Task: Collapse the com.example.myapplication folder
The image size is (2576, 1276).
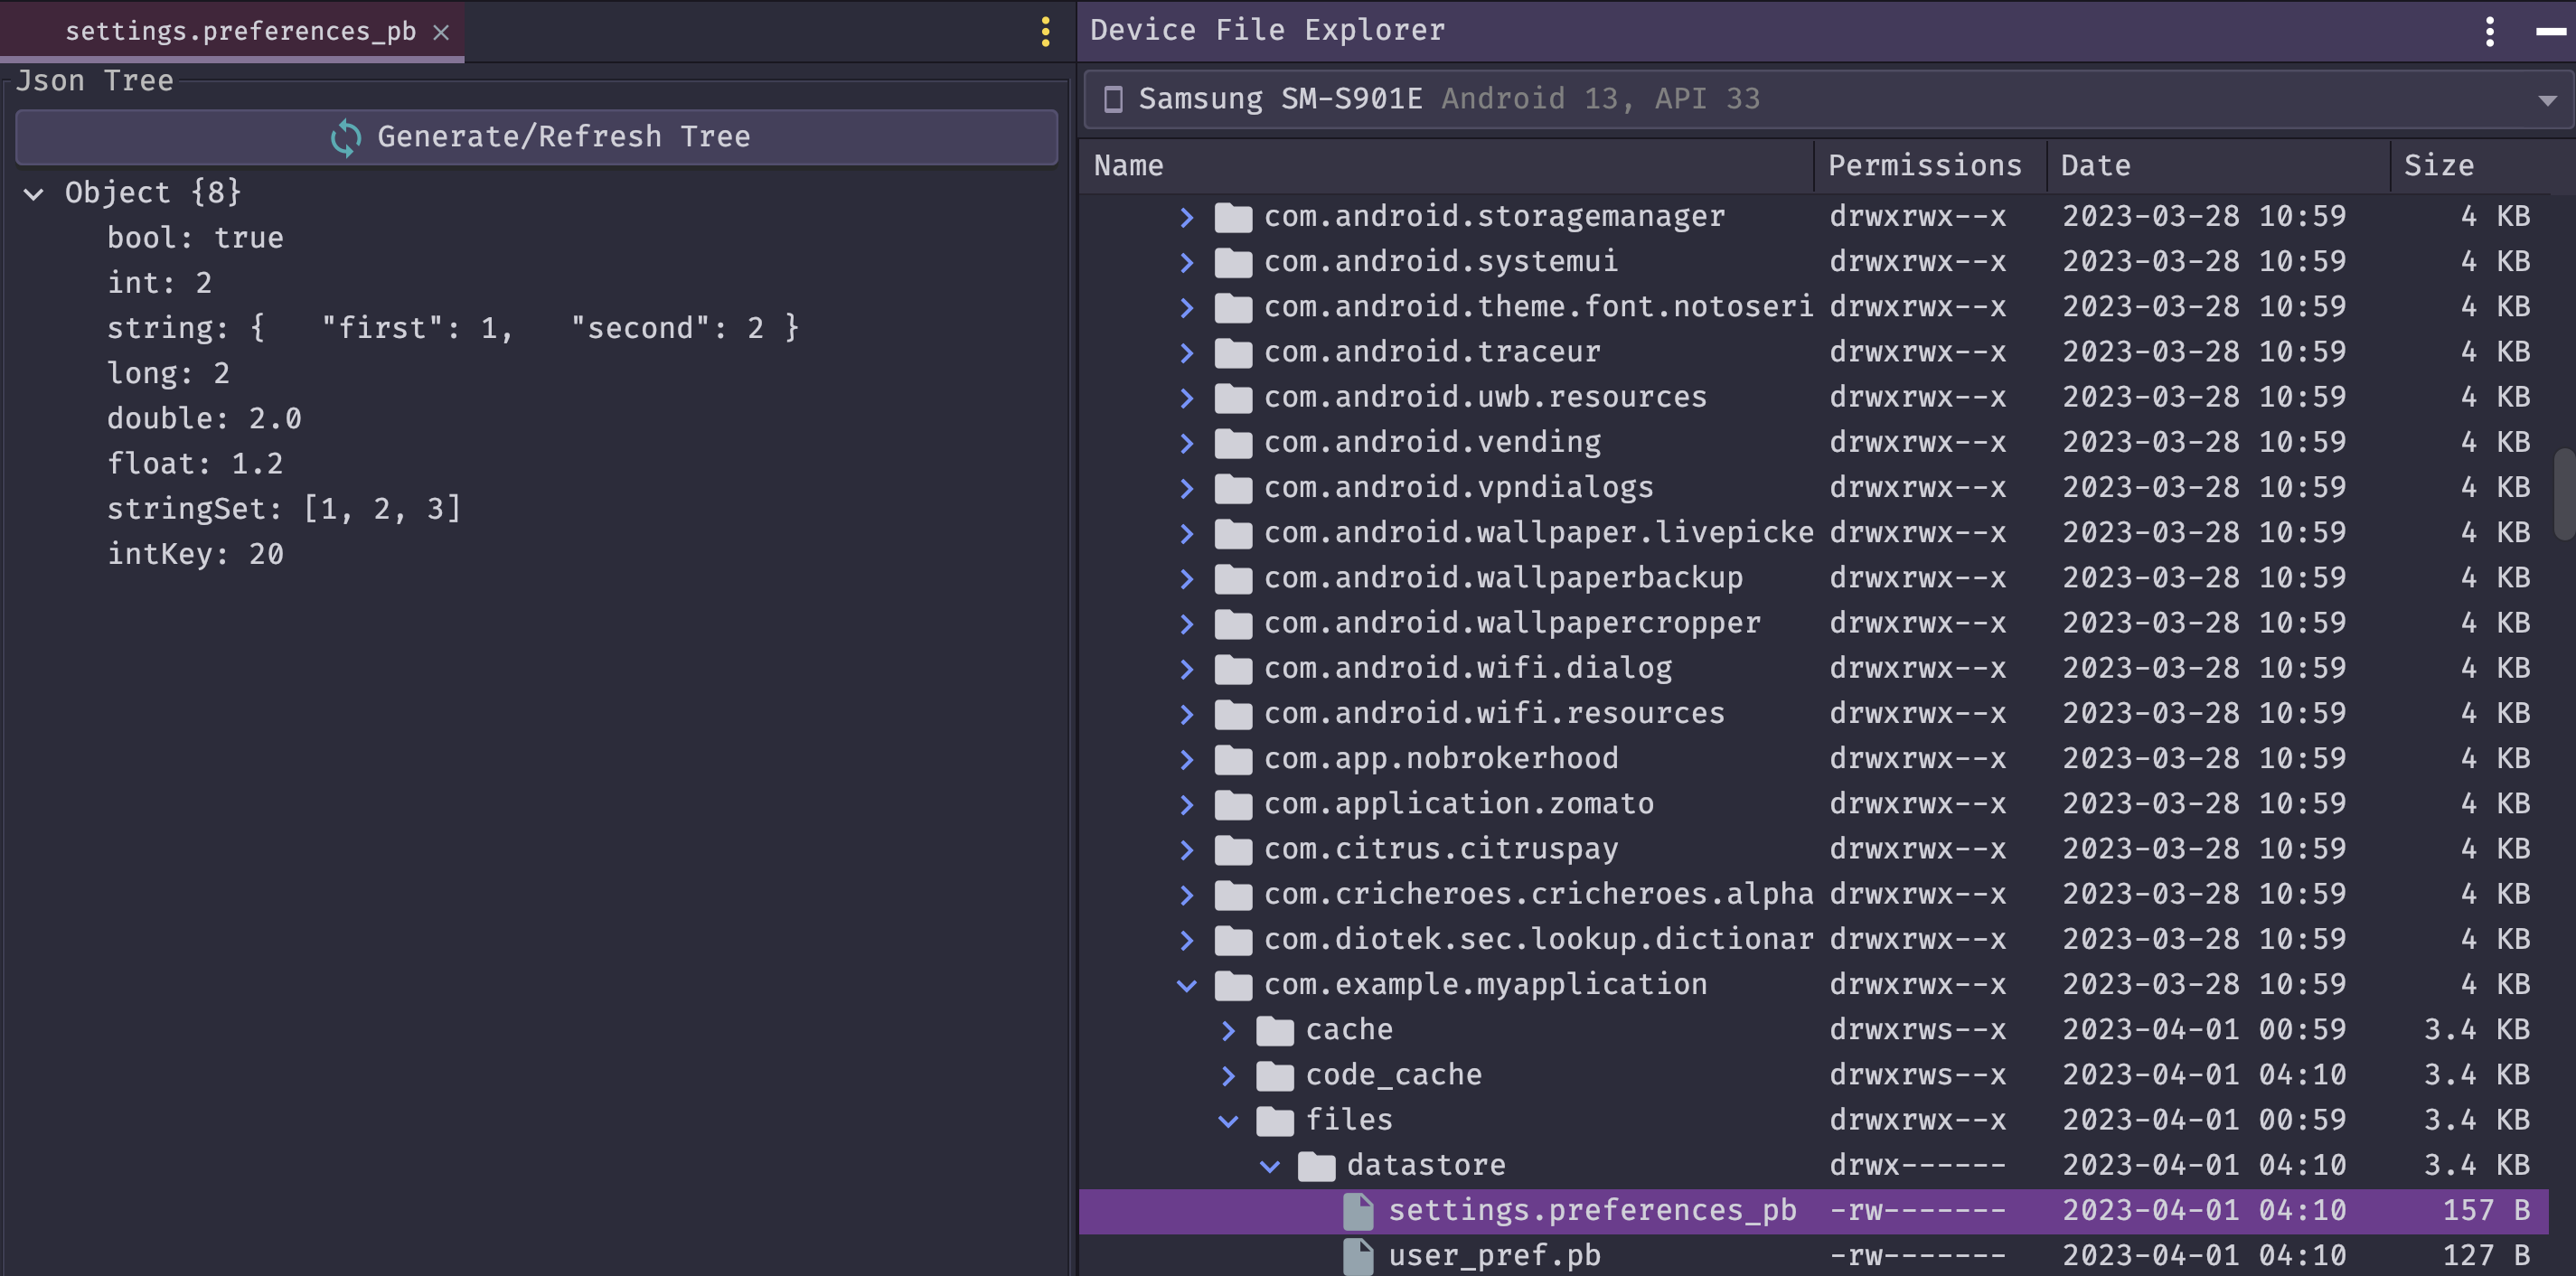Action: (1187, 985)
